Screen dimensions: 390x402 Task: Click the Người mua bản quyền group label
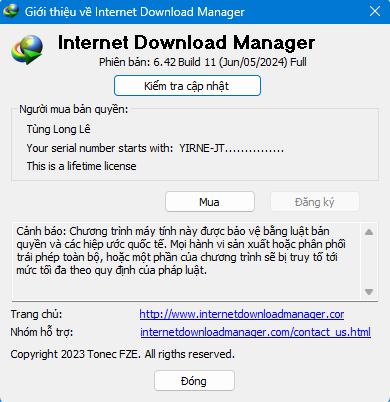pos(74,109)
